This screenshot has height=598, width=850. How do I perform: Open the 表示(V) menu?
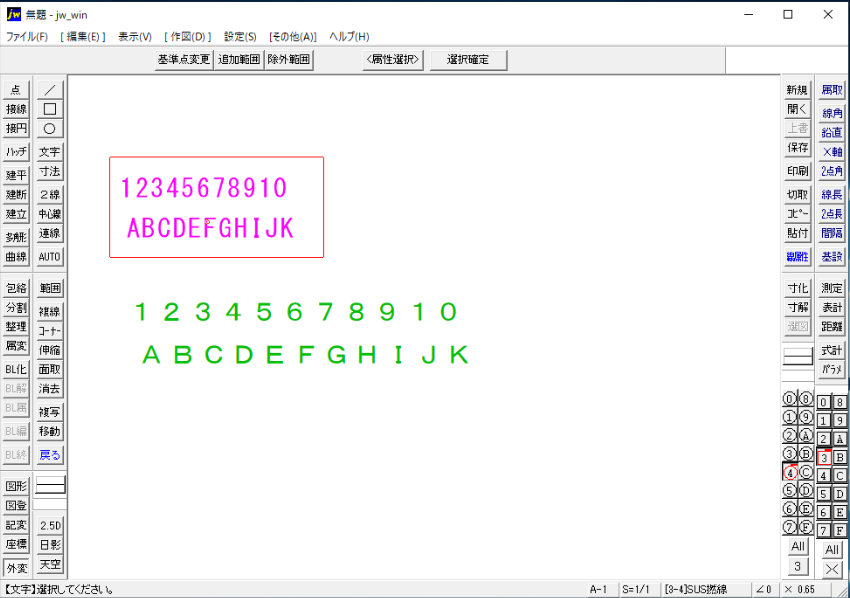pos(135,36)
